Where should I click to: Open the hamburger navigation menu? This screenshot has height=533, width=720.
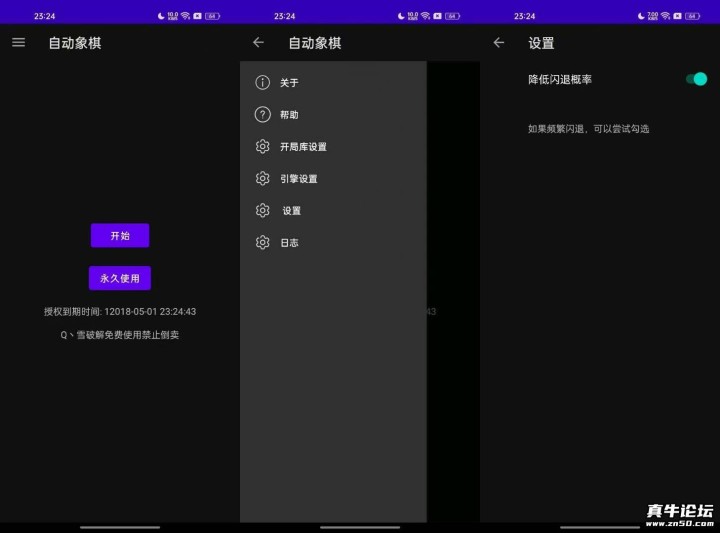[x=18, y=42]
